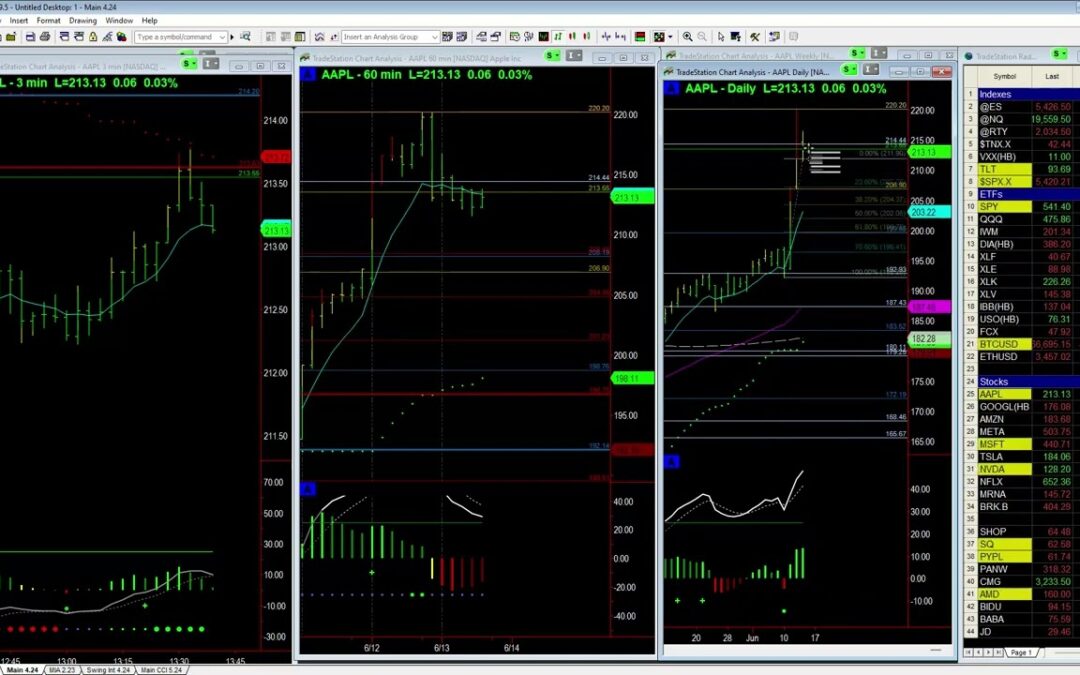Click the red and green color bars icon
The height and width of the screenshot is (675, 1080).
pos(640,37)
